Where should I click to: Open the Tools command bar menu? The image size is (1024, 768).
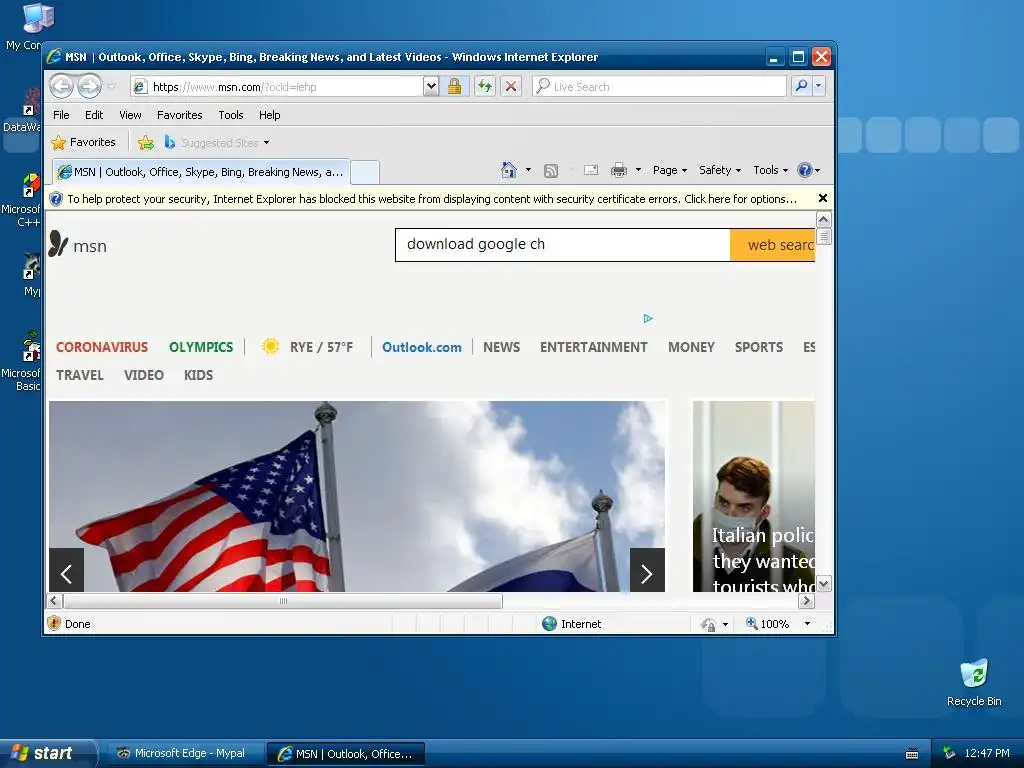771,170
